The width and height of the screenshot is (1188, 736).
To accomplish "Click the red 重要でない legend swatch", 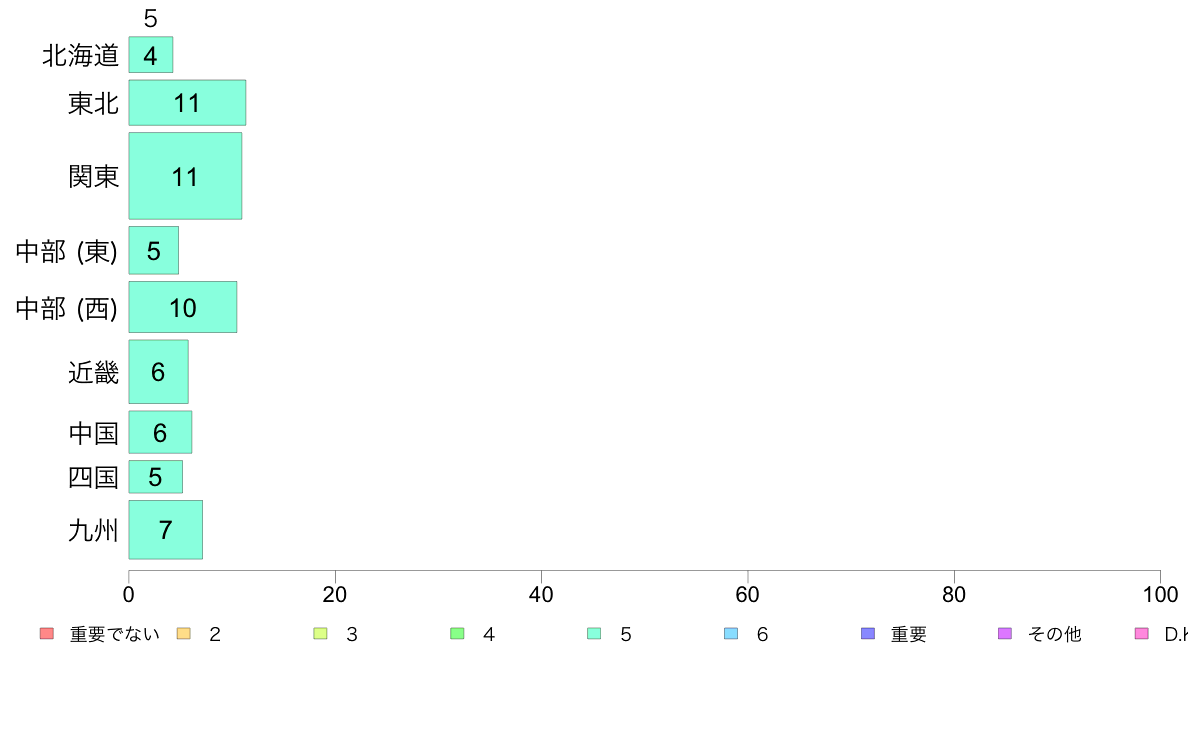I will (47, 634).
